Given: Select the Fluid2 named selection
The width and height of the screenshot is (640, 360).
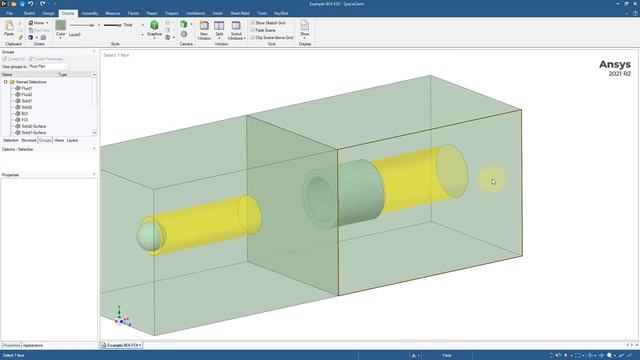Looking at the screenshot, I should click(x=27, y=95).
